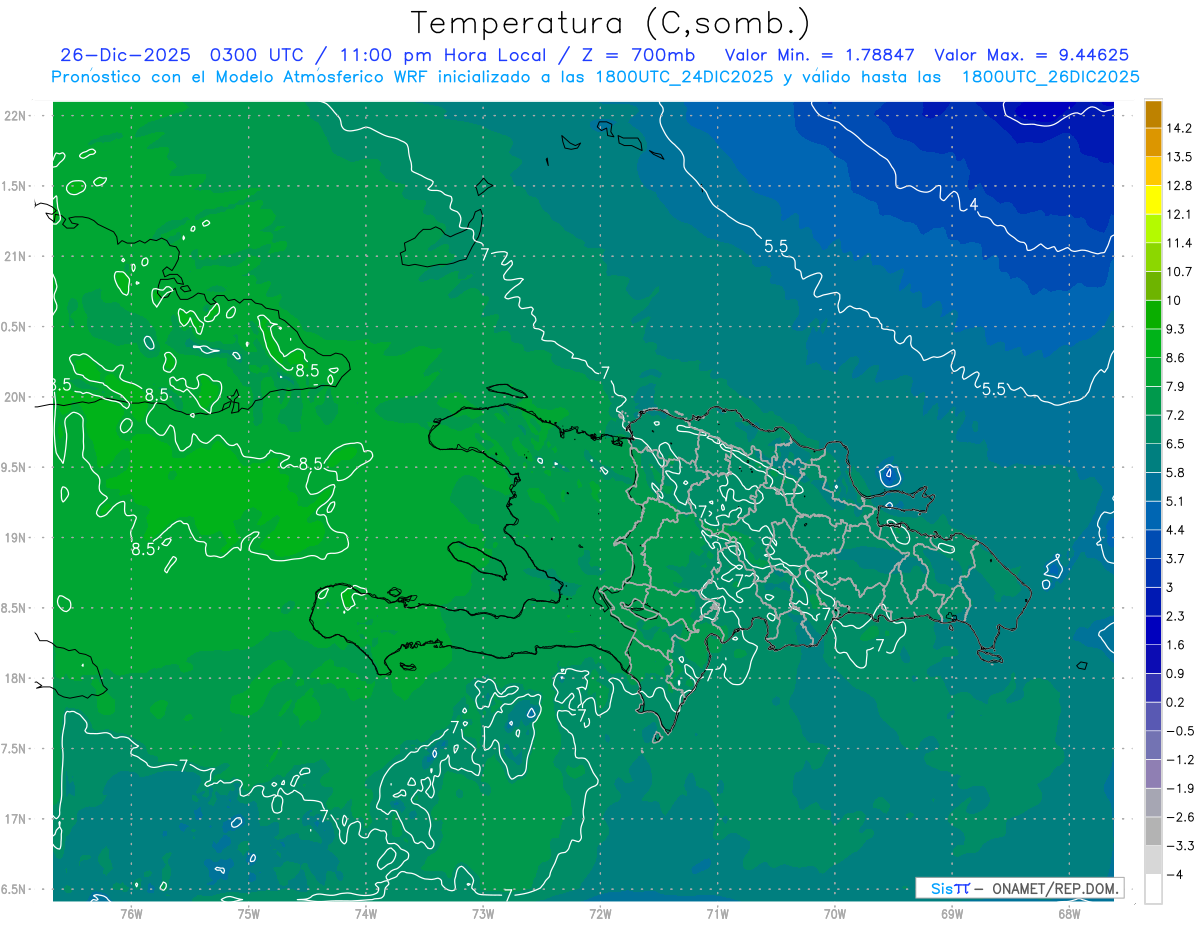This screenshot has width=1200, height=927.
Task: Click colorbar label '8.6'
Action: click(x=1177, y=358)
